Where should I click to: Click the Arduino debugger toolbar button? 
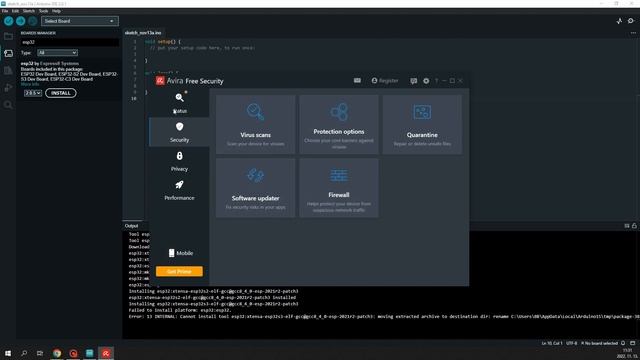(33, 21)
